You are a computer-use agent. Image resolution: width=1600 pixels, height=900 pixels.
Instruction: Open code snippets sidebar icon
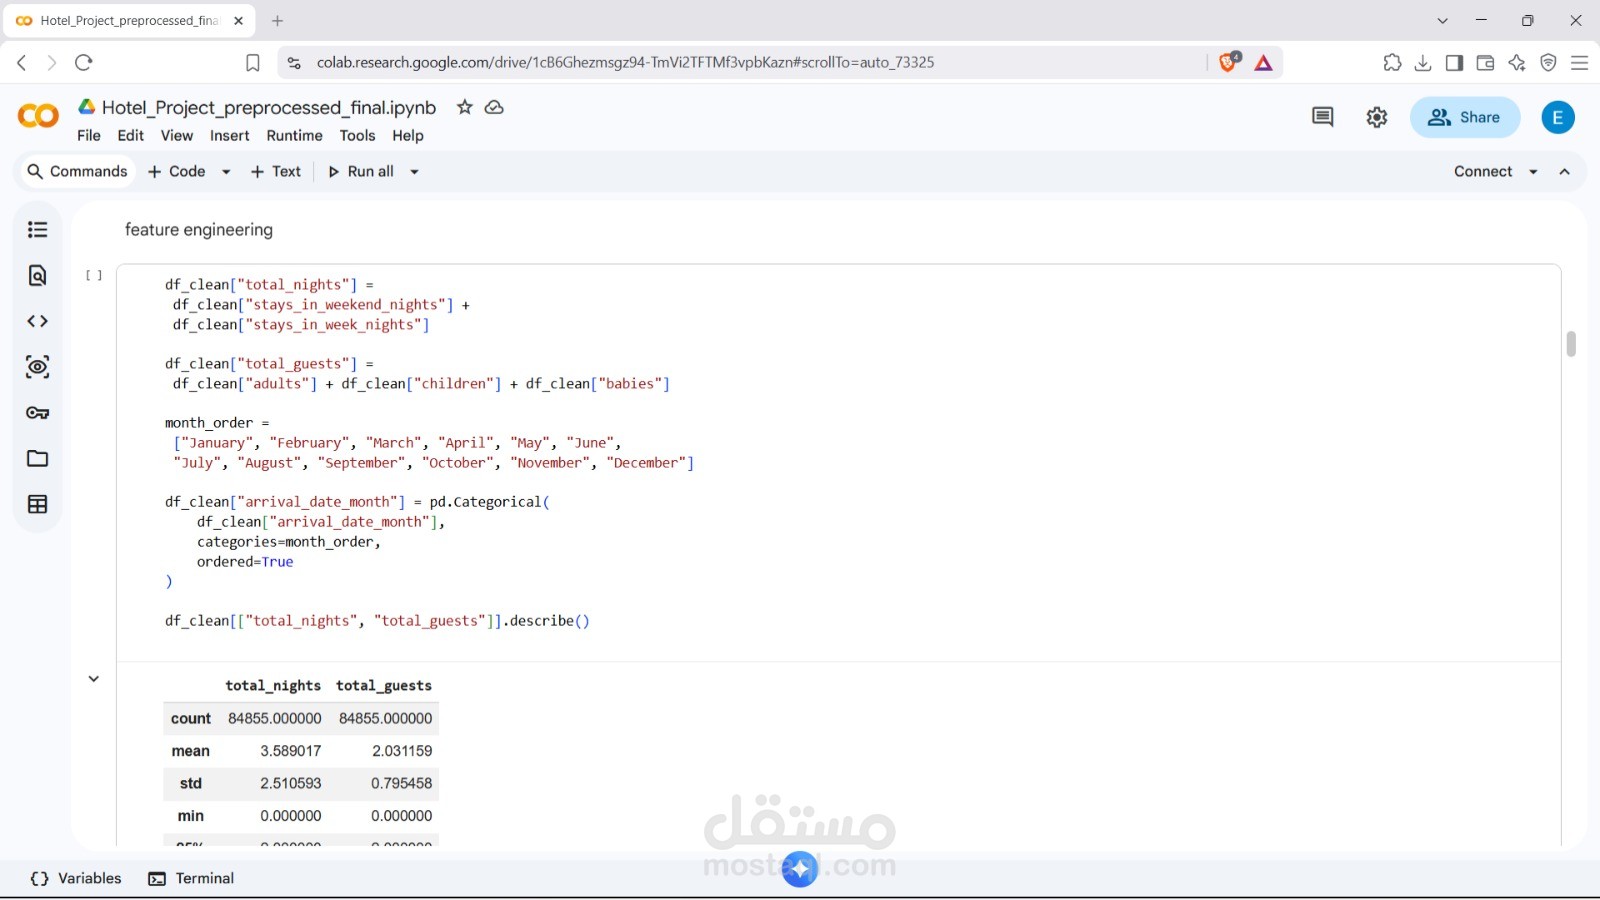(x=38, y=321)
